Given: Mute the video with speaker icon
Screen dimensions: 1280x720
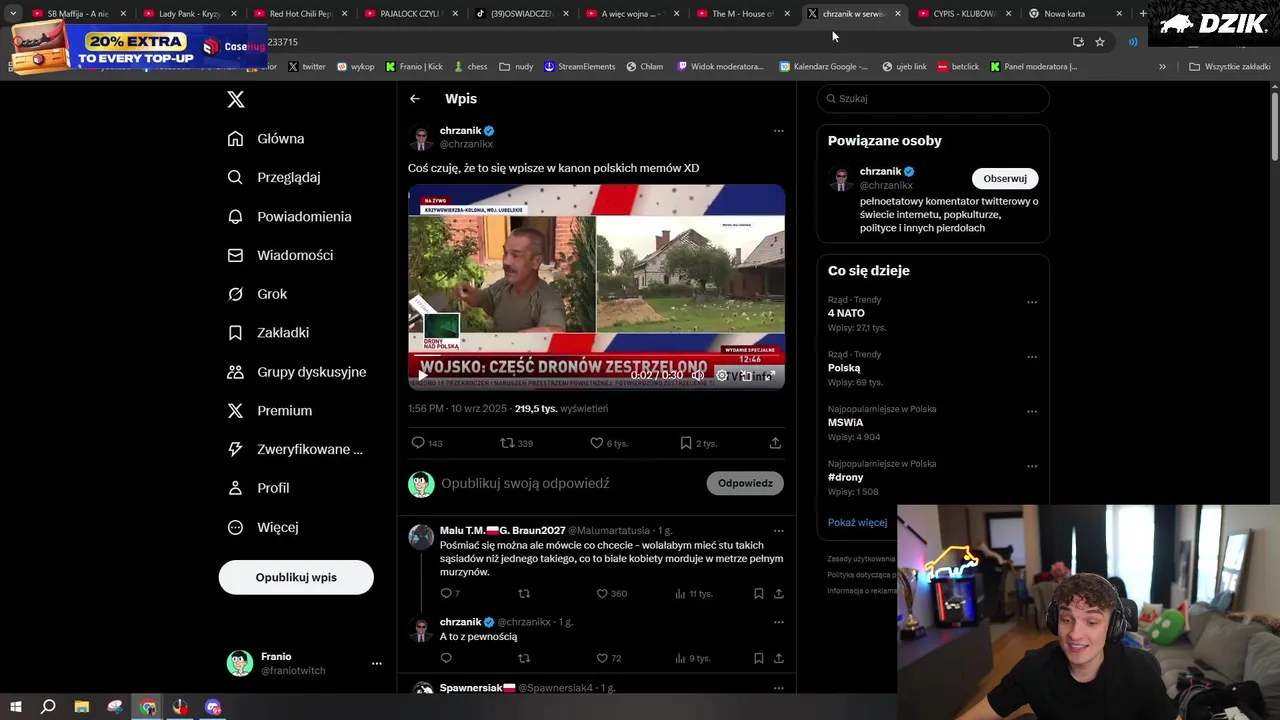Looking at the screenshot, I should 698,376.
